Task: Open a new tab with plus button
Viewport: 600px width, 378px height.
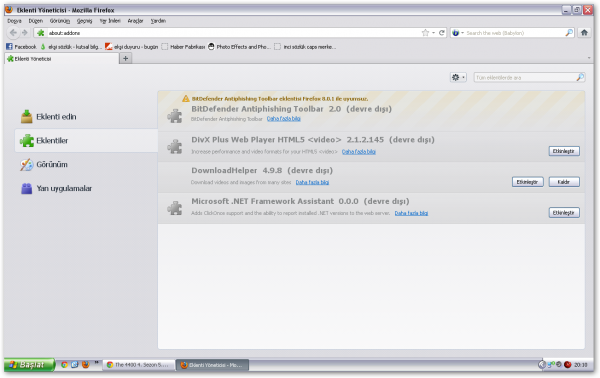Action: (126, 58)
